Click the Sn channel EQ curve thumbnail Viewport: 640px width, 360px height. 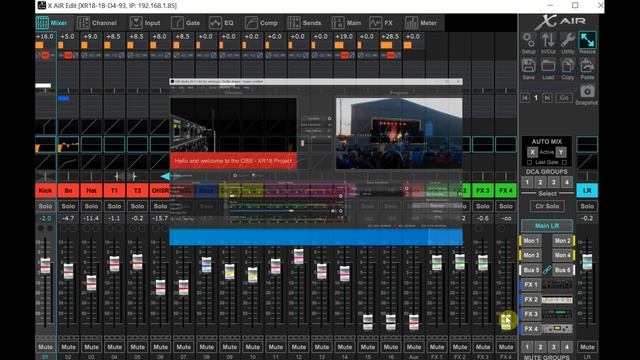click(68, 144)
